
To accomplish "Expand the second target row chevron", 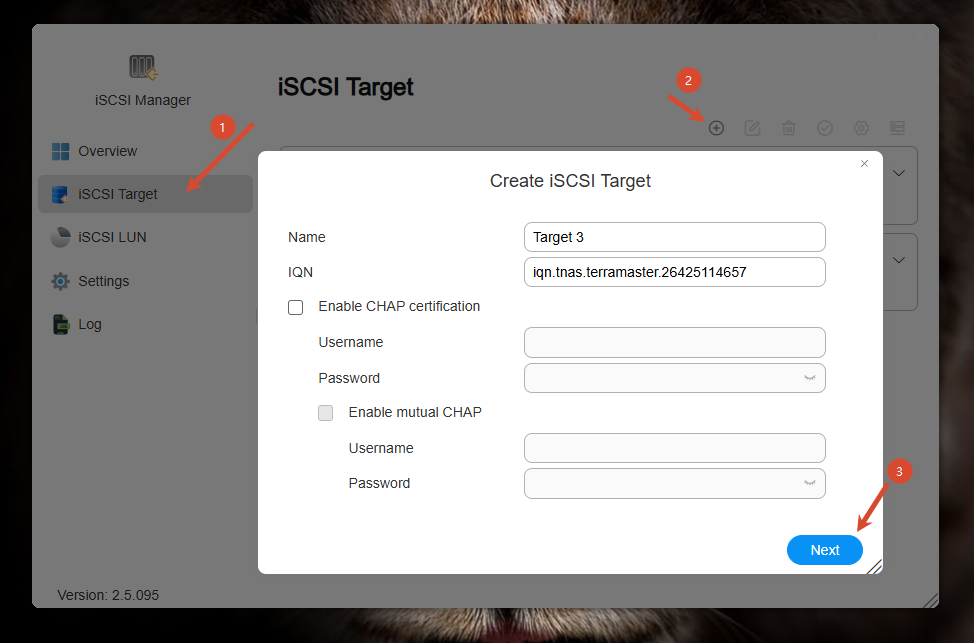I will [899, 260].
